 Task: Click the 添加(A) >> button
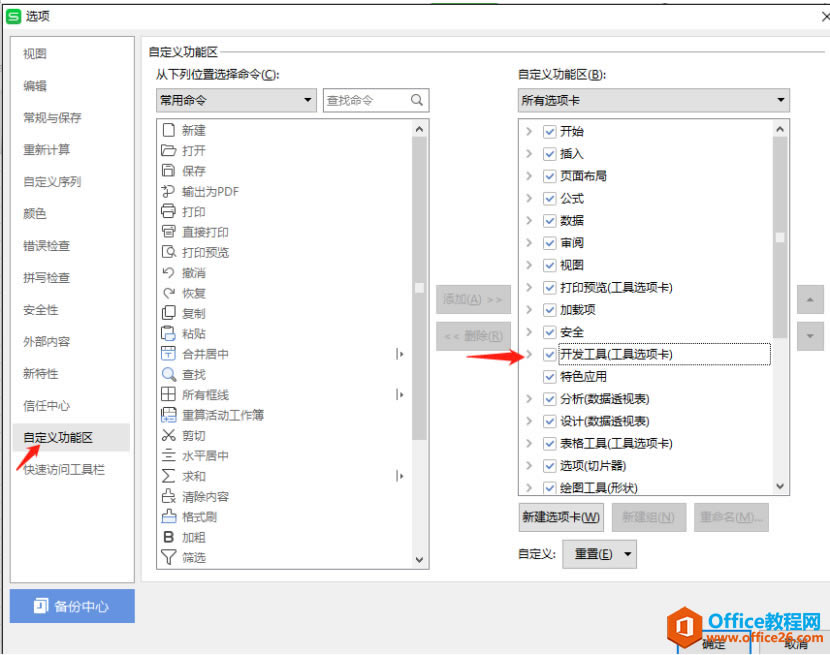point(473,299)
